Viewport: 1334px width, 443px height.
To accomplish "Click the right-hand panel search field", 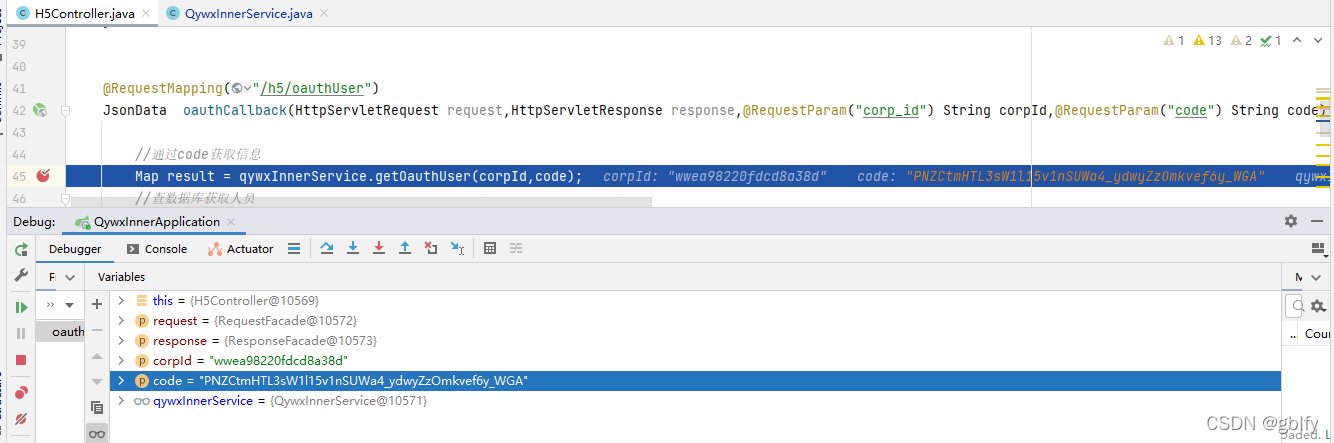I will coord(1296,307).
